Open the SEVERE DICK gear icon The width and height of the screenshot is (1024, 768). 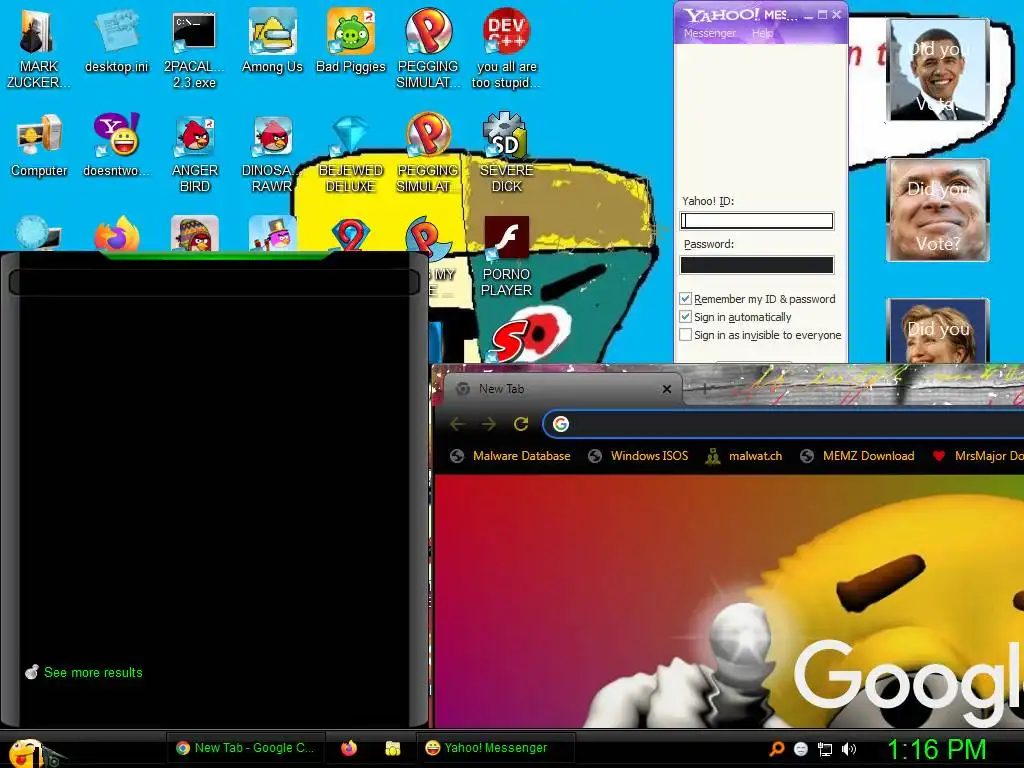click(x=506, y=152)
